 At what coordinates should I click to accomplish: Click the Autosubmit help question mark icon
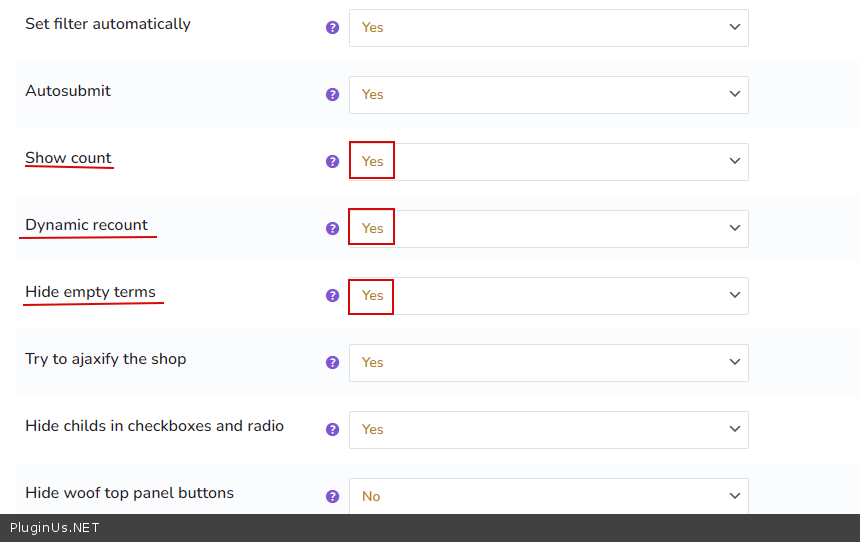coord(333,95)
